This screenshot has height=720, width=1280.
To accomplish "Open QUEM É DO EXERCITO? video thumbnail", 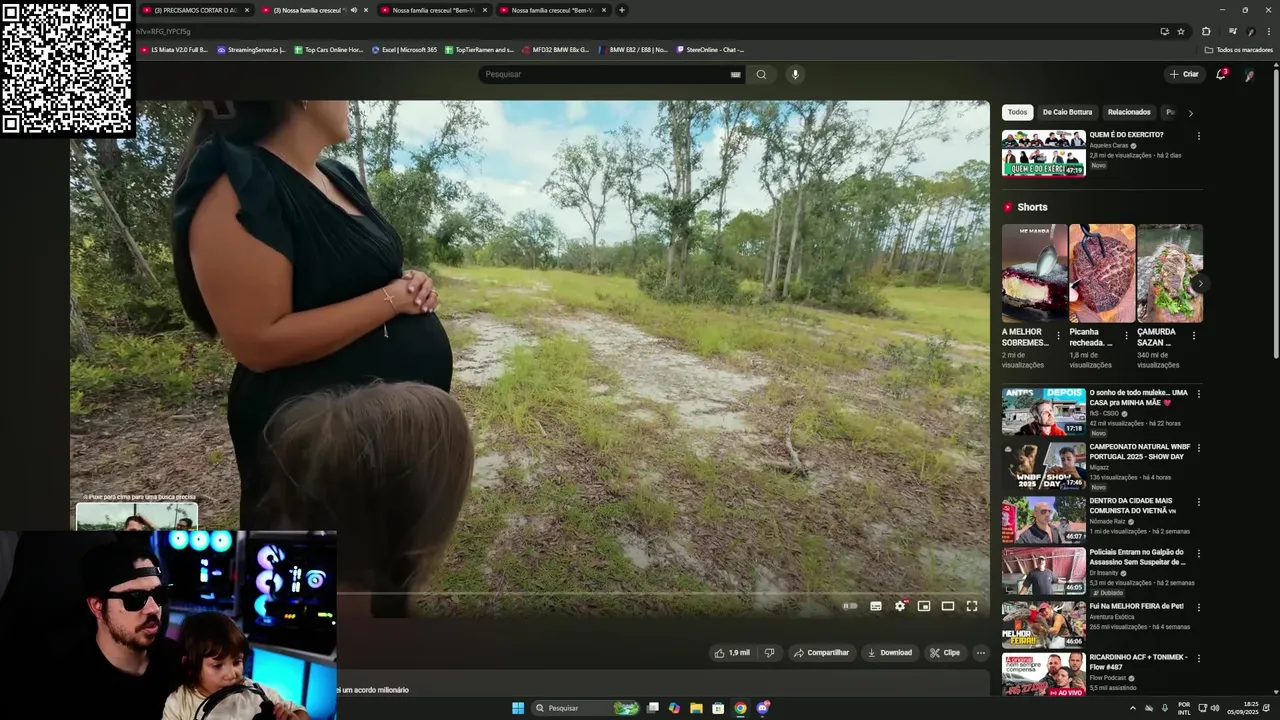I will pyautogui.click(x=1043, y=153).
